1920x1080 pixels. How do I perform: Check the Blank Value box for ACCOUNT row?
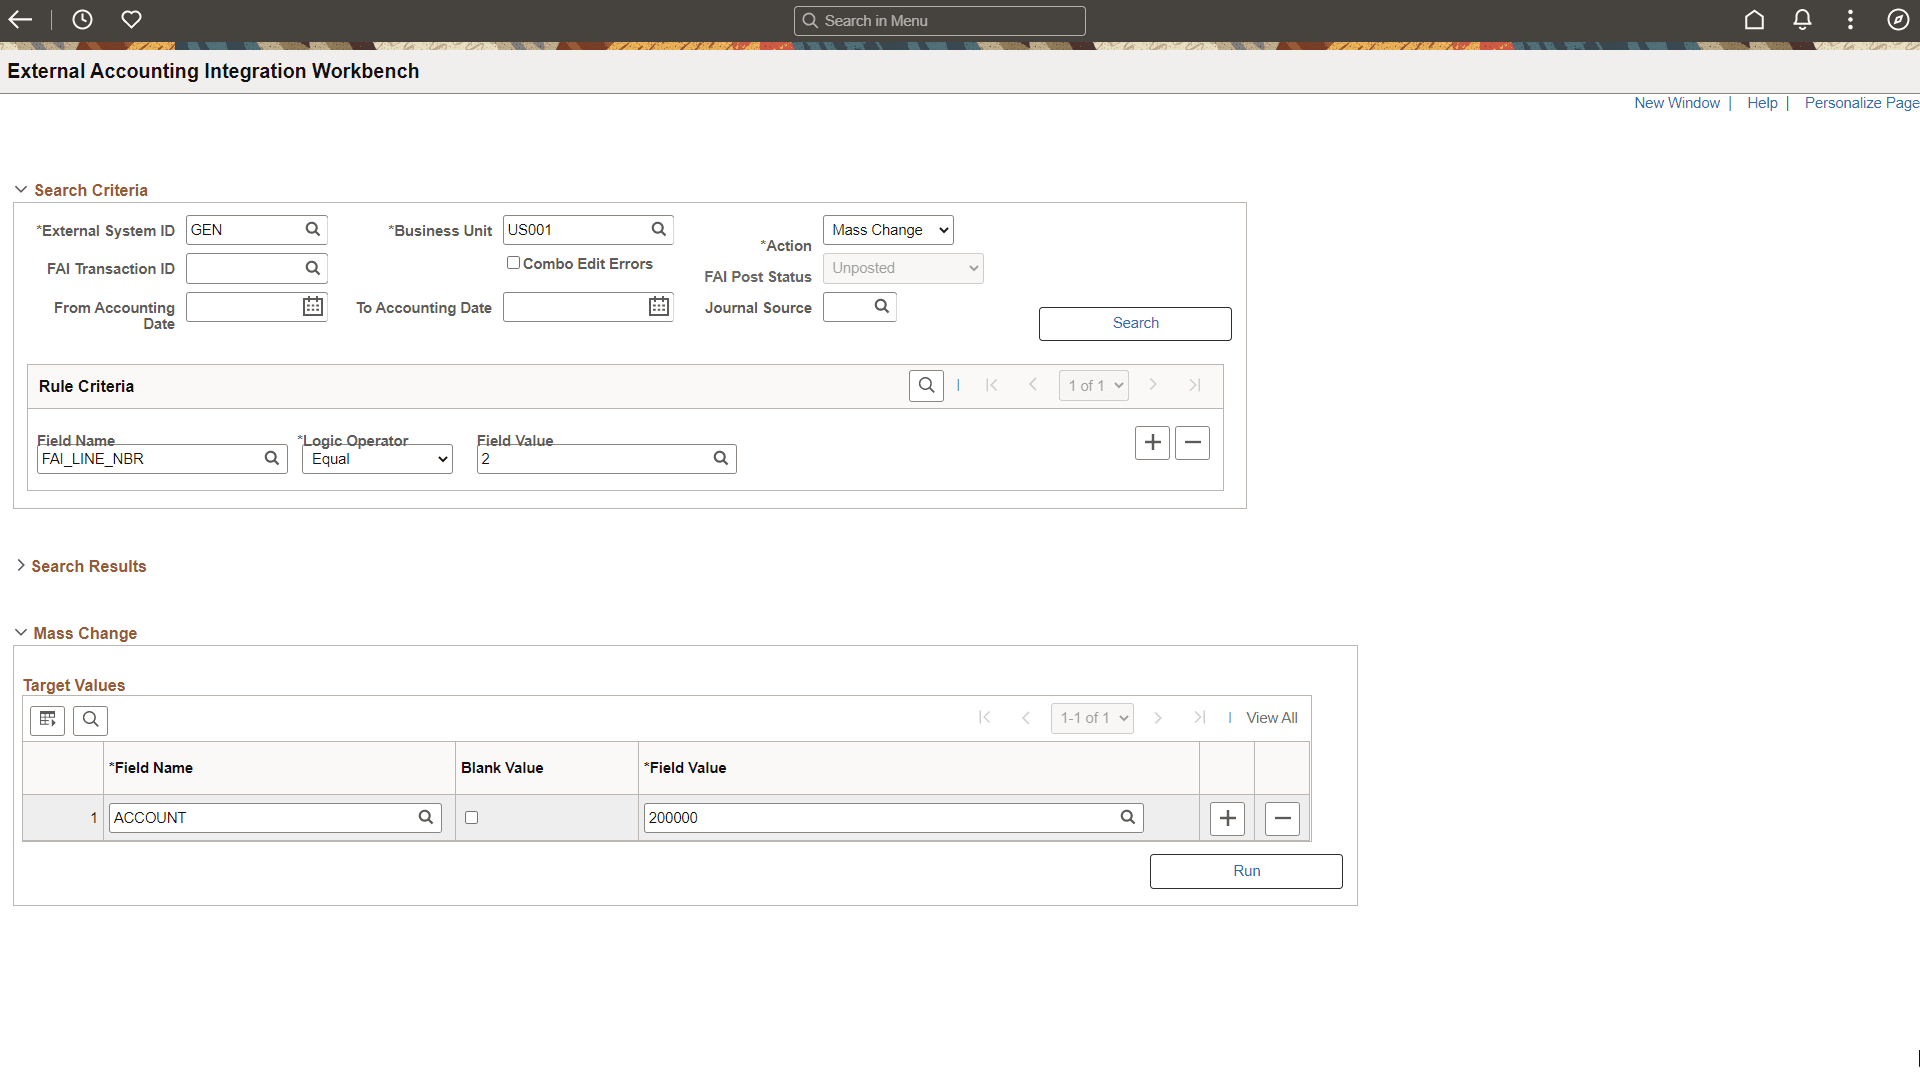pyautogui.click(x=471, y=817)
